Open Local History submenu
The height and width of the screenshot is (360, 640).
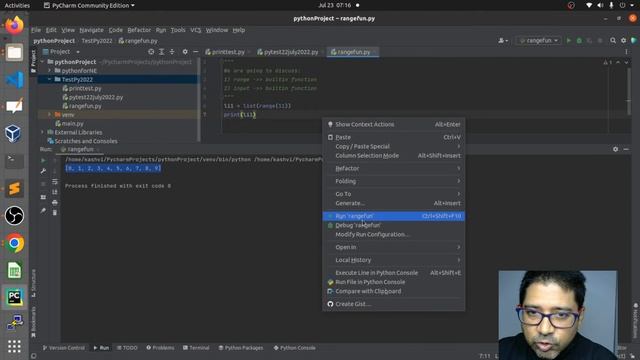click(x=394, y=260)
